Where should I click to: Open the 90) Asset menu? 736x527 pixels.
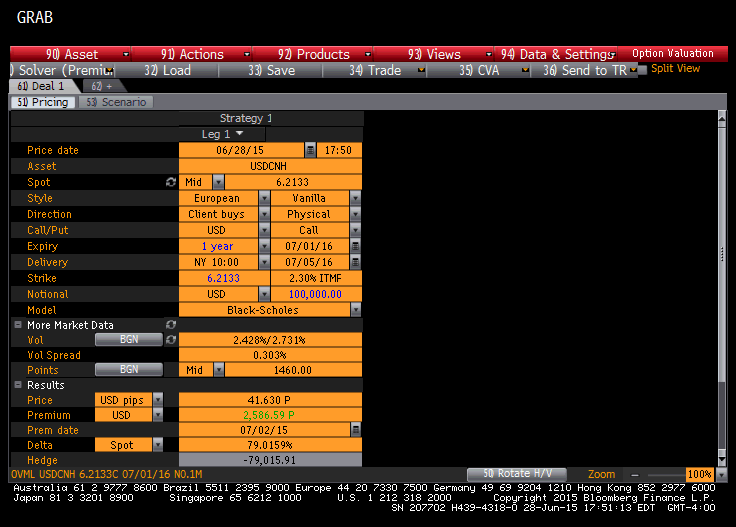[x=71, y=54]
